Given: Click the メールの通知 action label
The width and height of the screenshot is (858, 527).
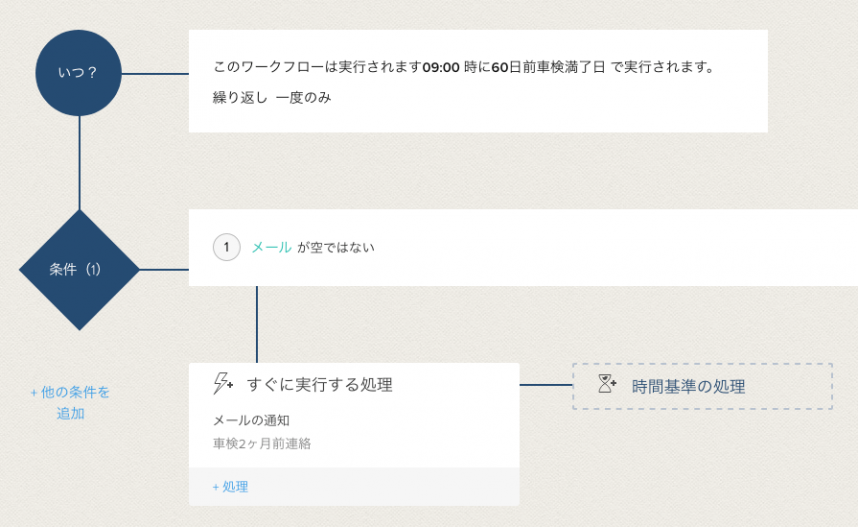Looking at the screenshot, I should [x=251, y=421].
